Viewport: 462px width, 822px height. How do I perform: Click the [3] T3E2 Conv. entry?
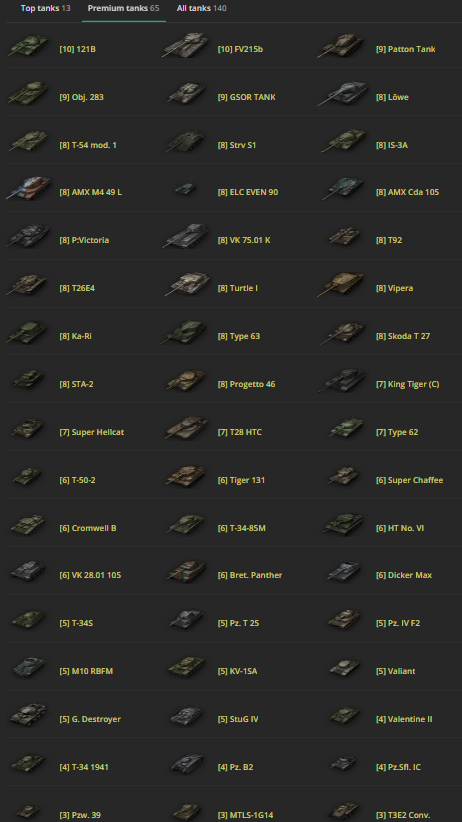403,815
